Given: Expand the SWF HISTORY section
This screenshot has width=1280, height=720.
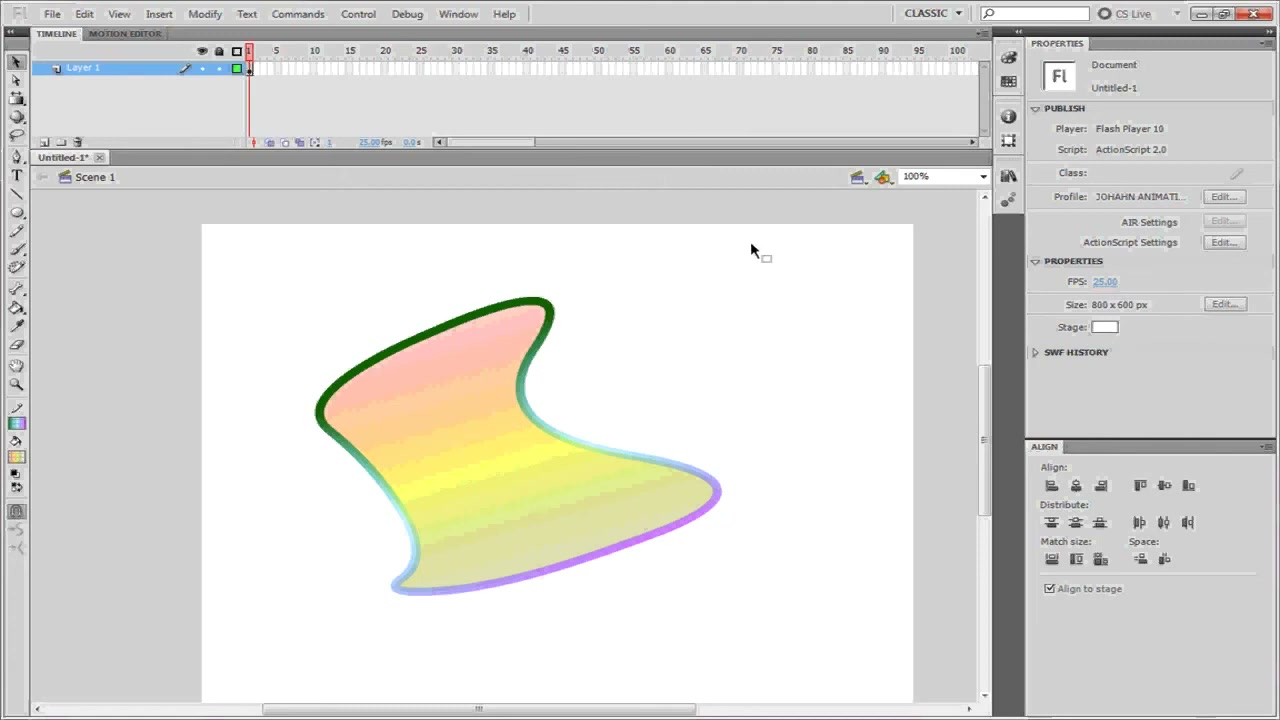Looking at the screenshot, I should pyautogui.click(x=1036, y=353).
